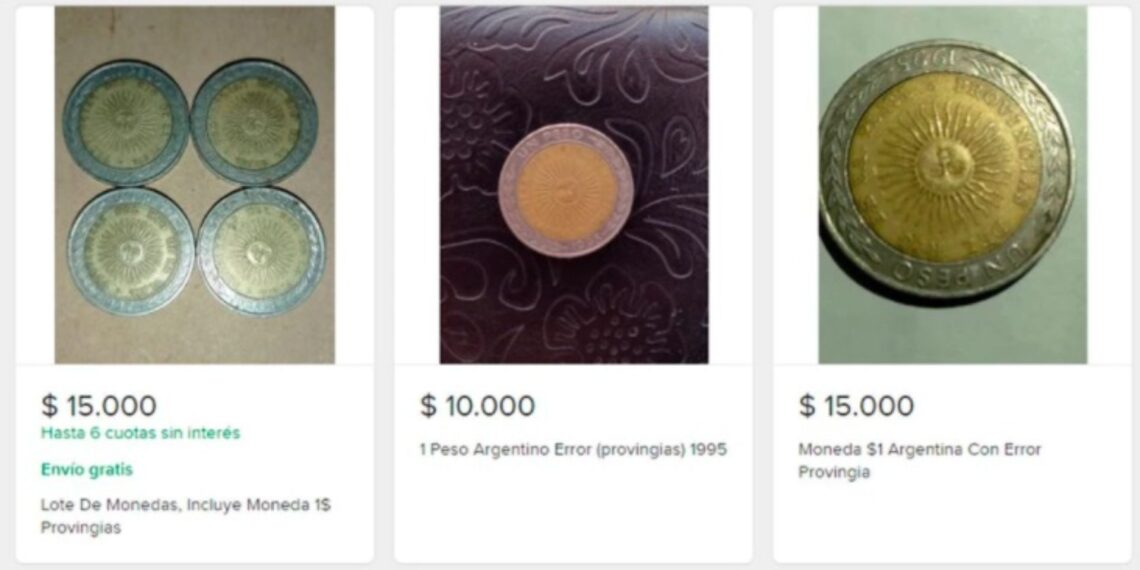Screen dimensions: 1140x570
Task: Click the bottom-right coin in the lot photo
Action: coord(261,251)
